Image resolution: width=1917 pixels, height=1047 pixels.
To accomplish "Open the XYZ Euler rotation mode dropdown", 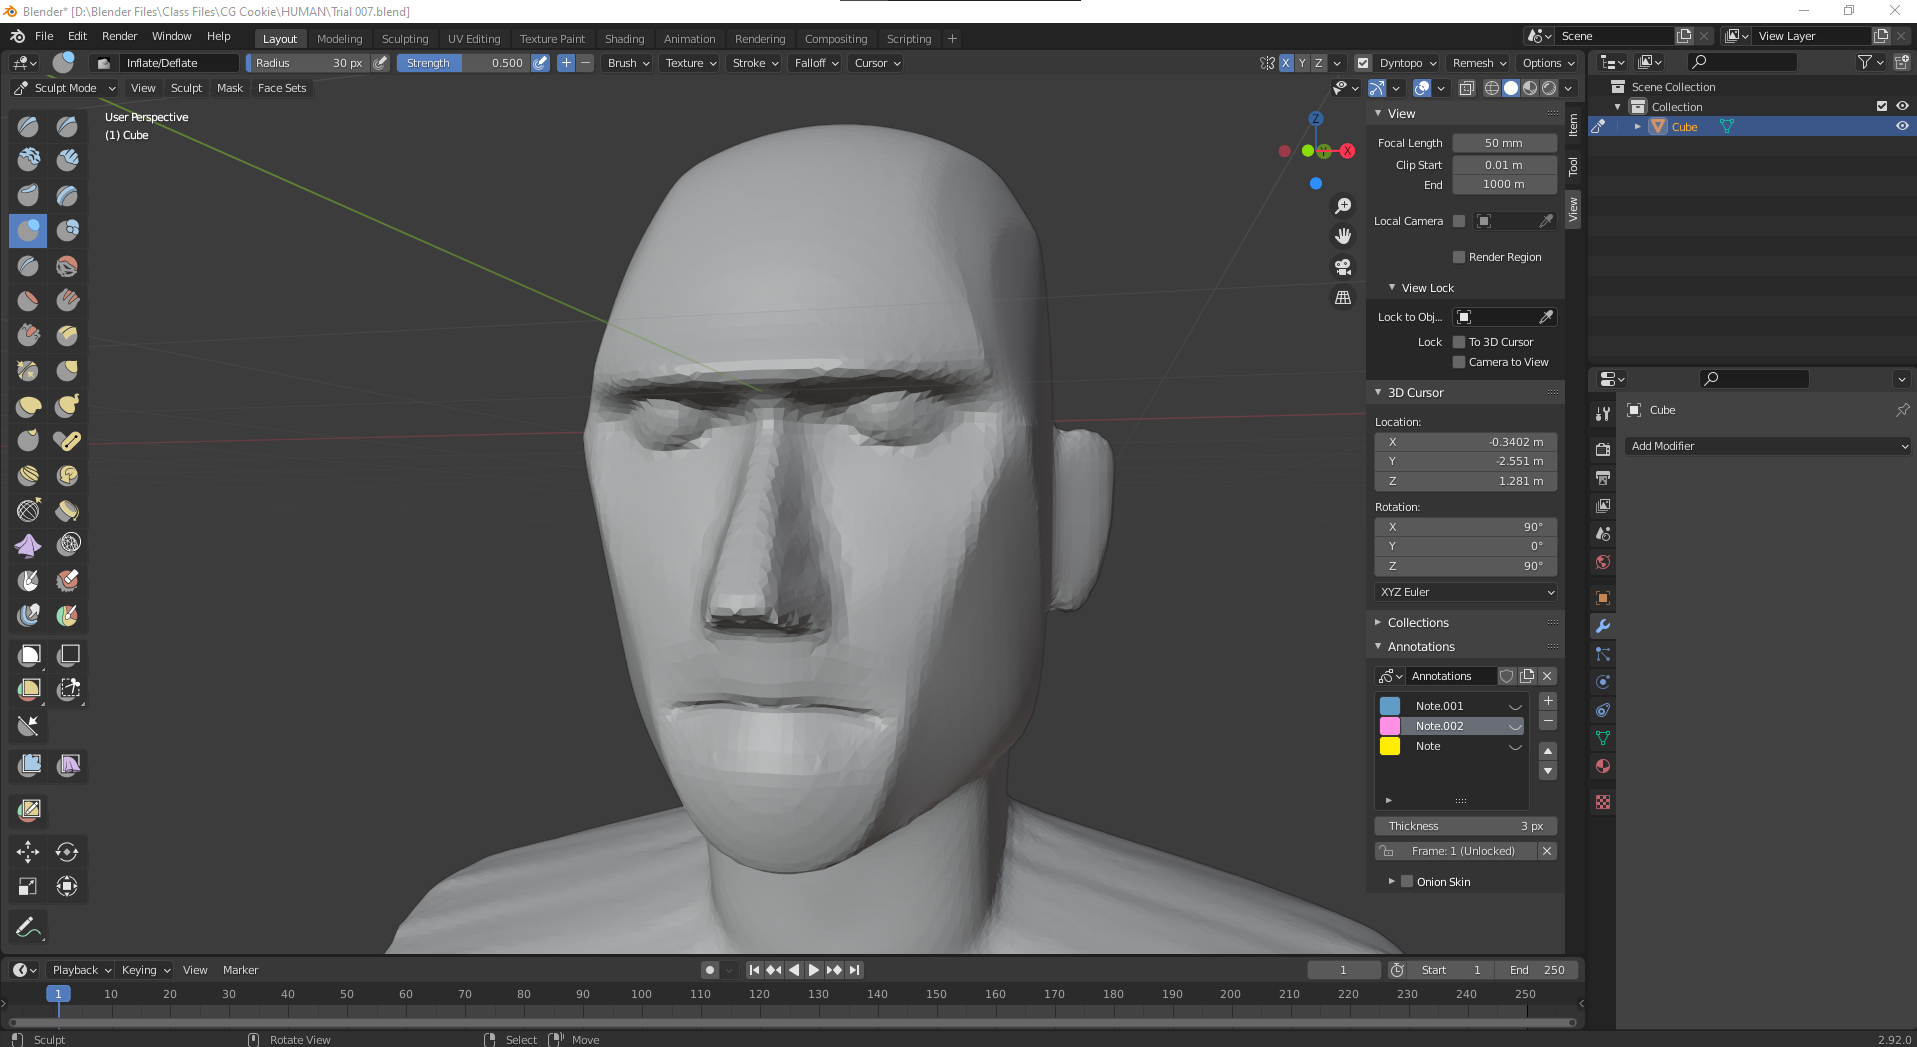I will 1466,592.
